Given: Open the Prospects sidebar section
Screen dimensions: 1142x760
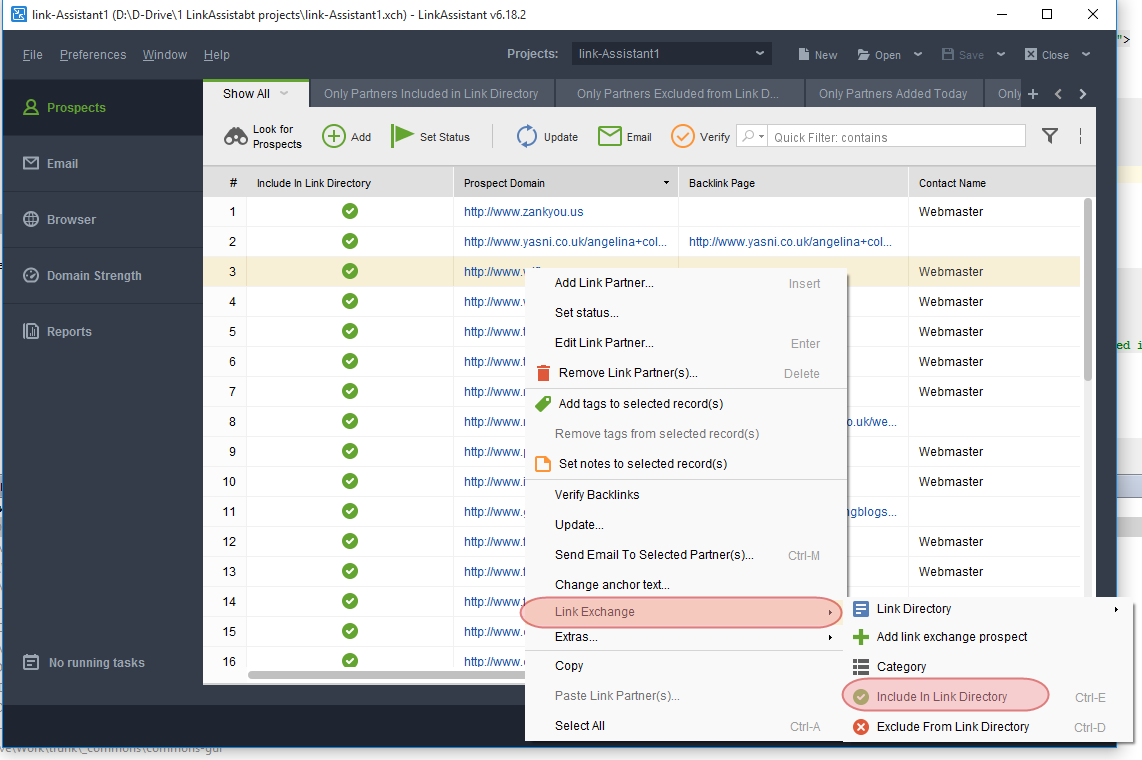Looking at the screenshot, I should [103, 108].
